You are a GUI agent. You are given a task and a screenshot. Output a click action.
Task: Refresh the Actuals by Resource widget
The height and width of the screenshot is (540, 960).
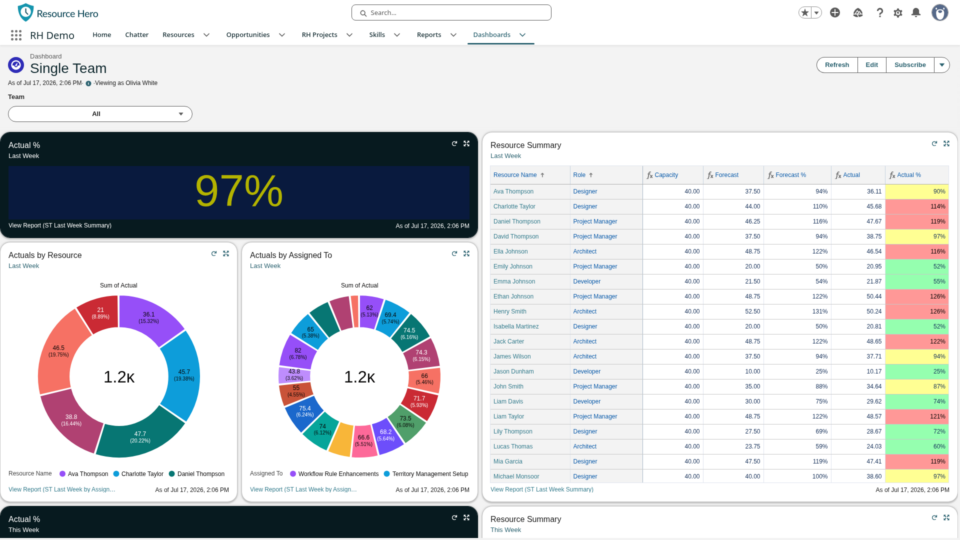coord(214,253)
